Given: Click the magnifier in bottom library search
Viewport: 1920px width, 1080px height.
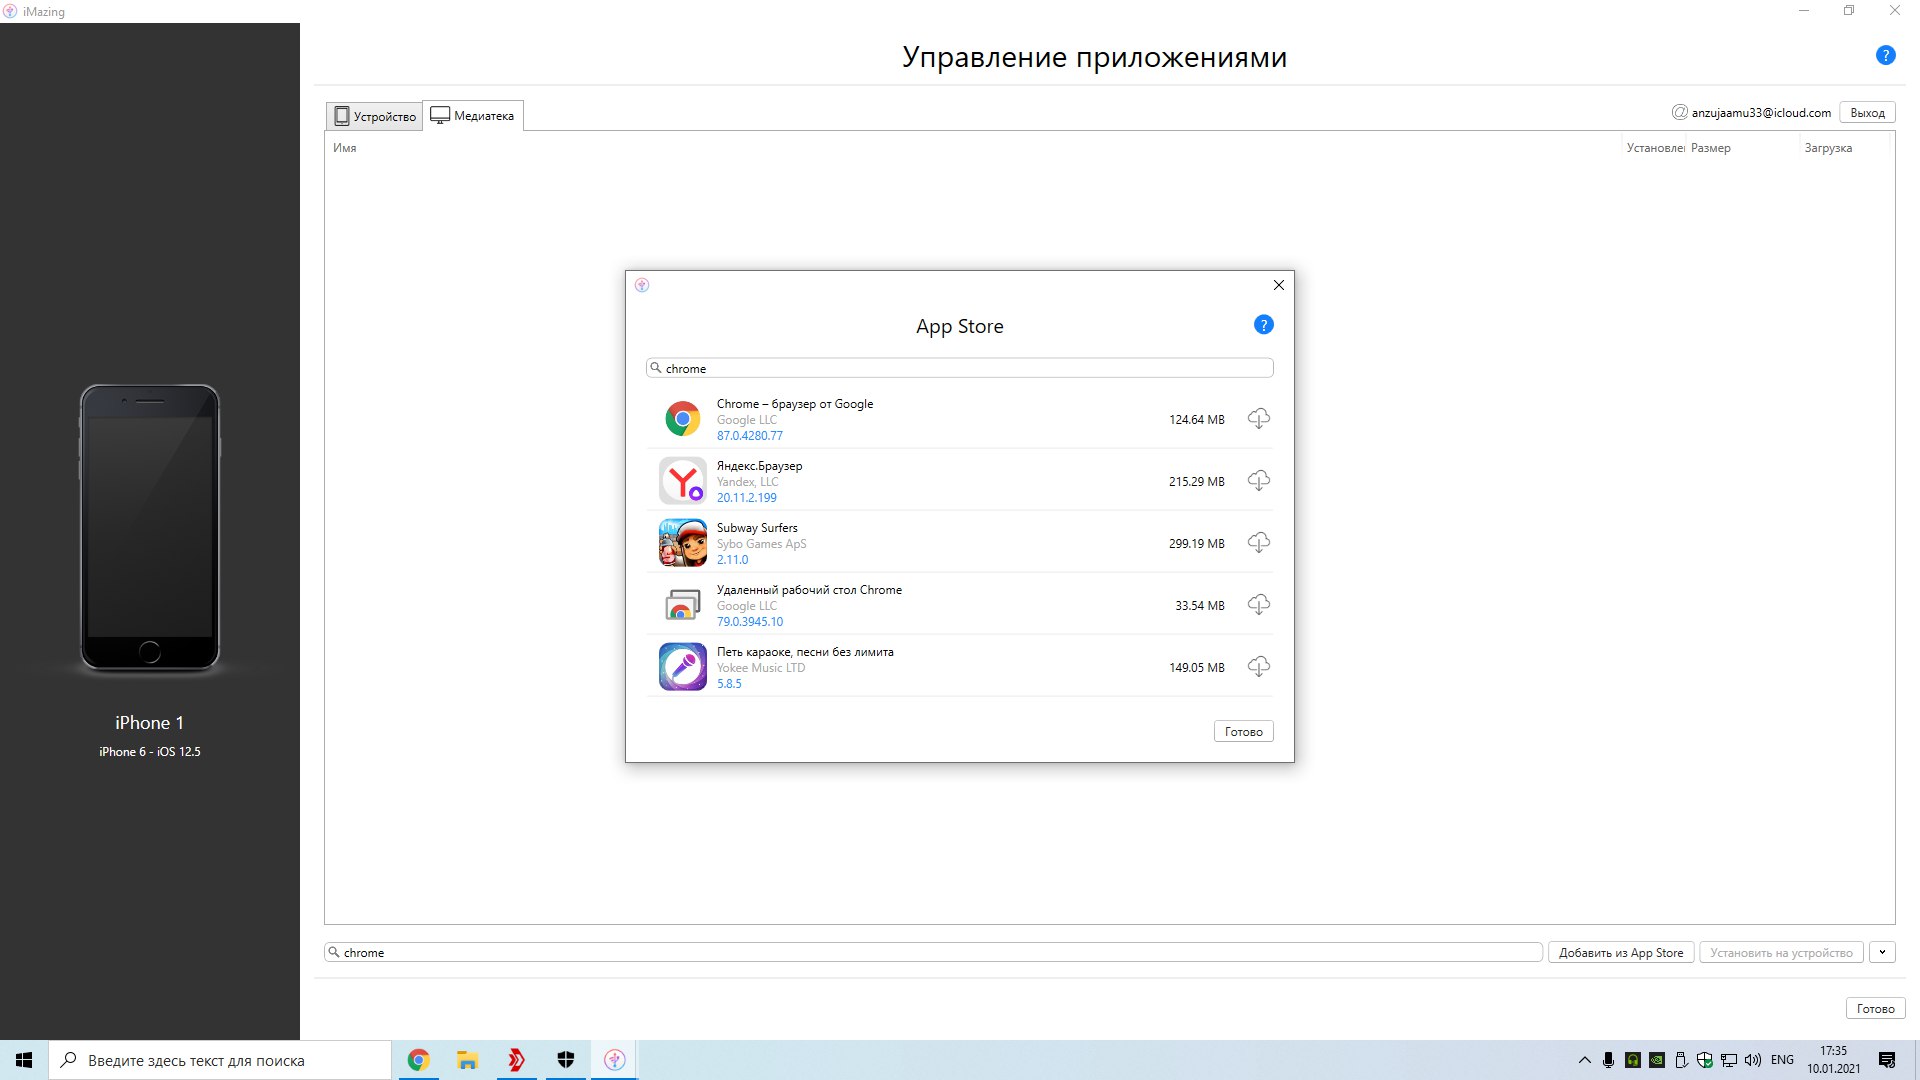Looking at the screenshot, I should 334,952.
